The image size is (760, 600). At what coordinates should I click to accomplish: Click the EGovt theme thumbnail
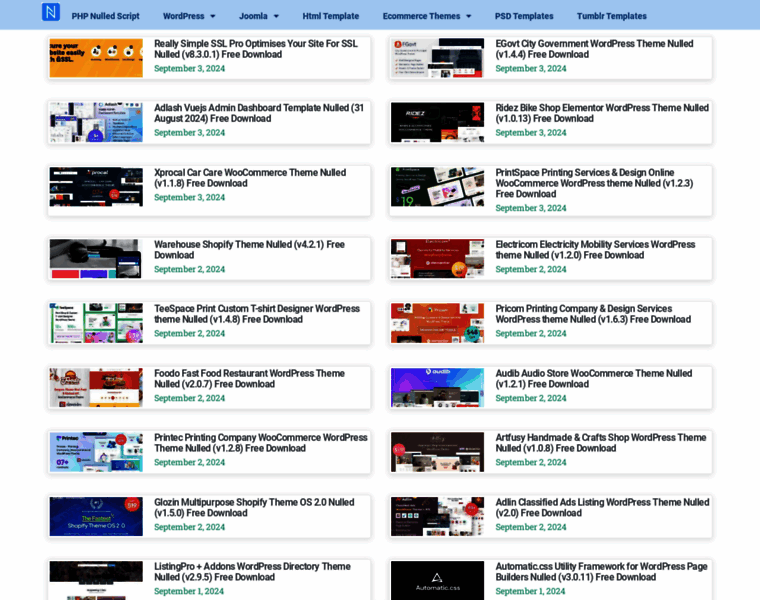click(437, 58)
